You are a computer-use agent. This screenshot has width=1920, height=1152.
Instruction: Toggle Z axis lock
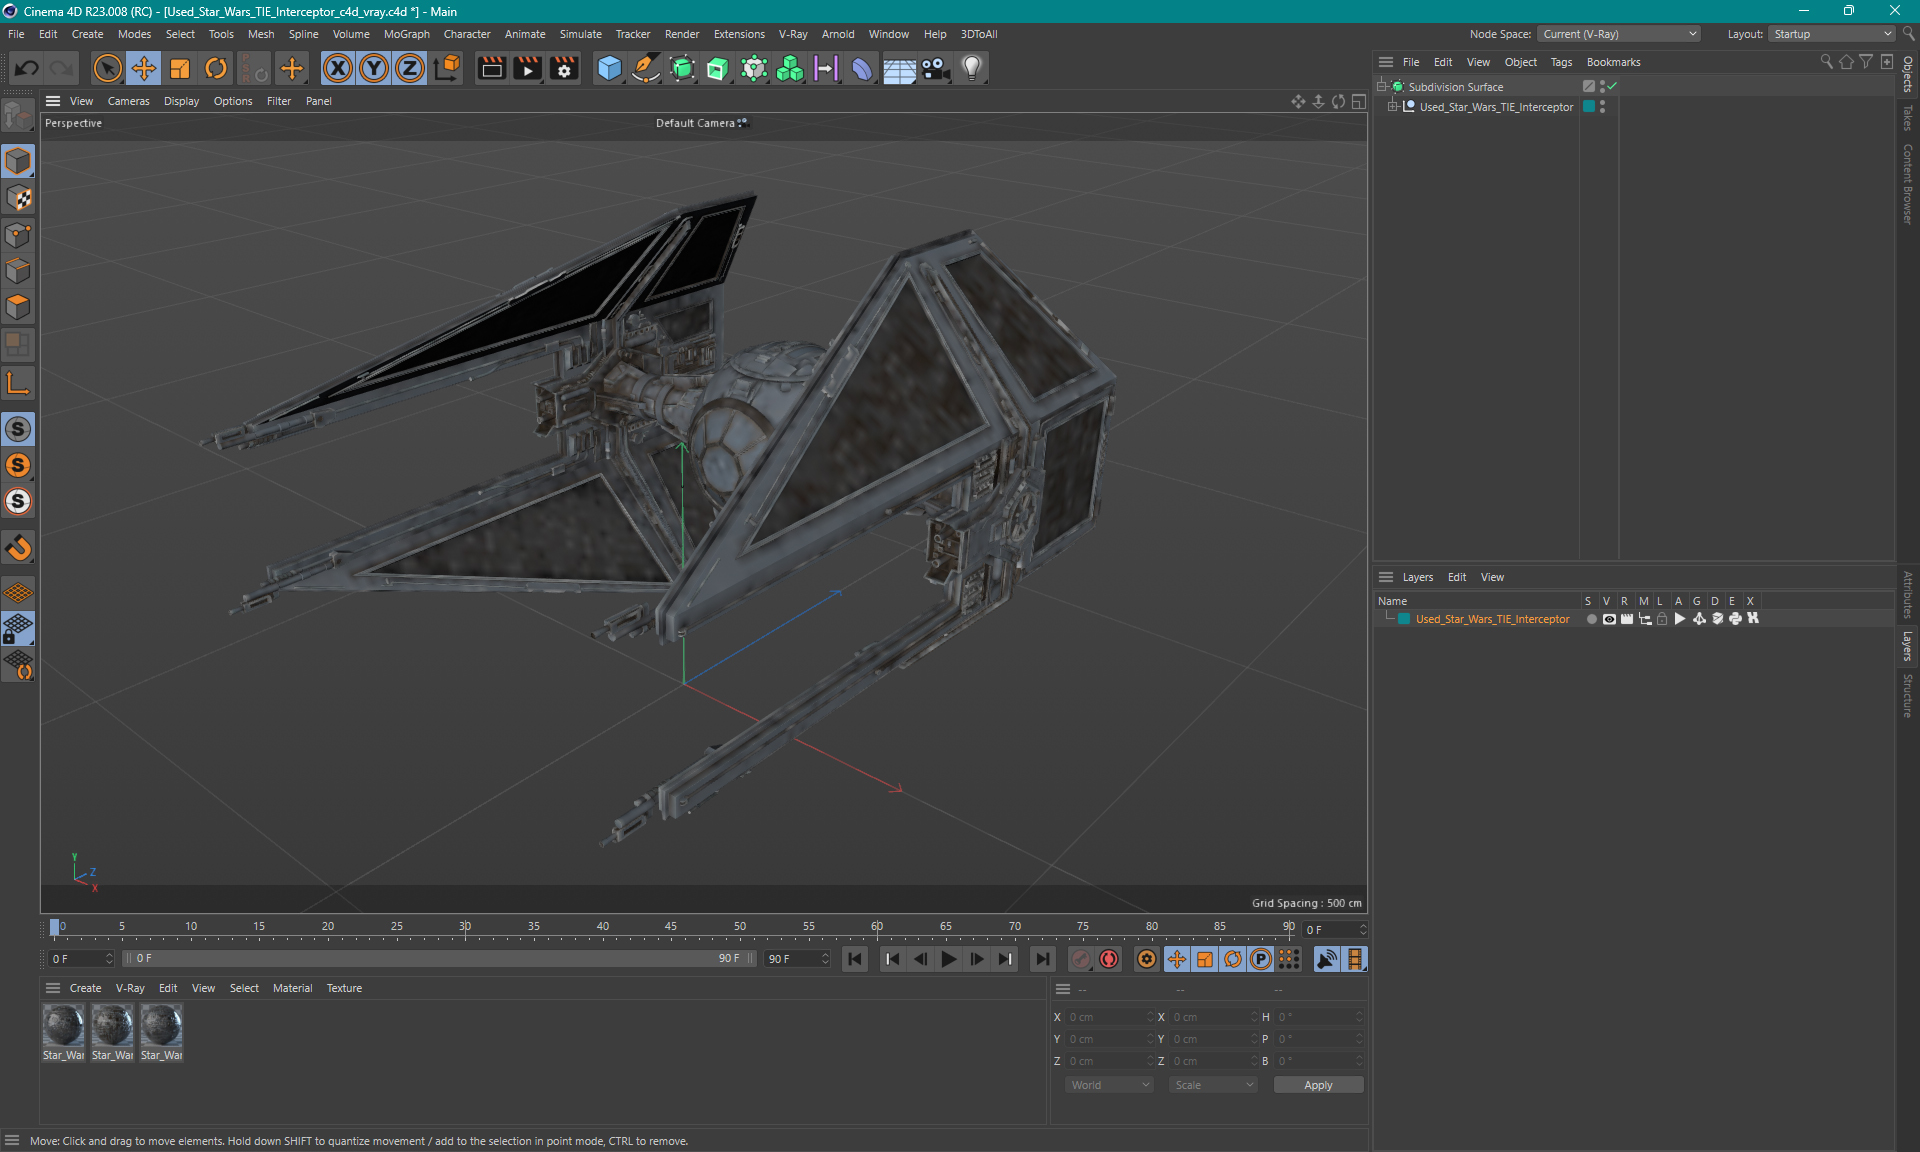coord(410,68)
